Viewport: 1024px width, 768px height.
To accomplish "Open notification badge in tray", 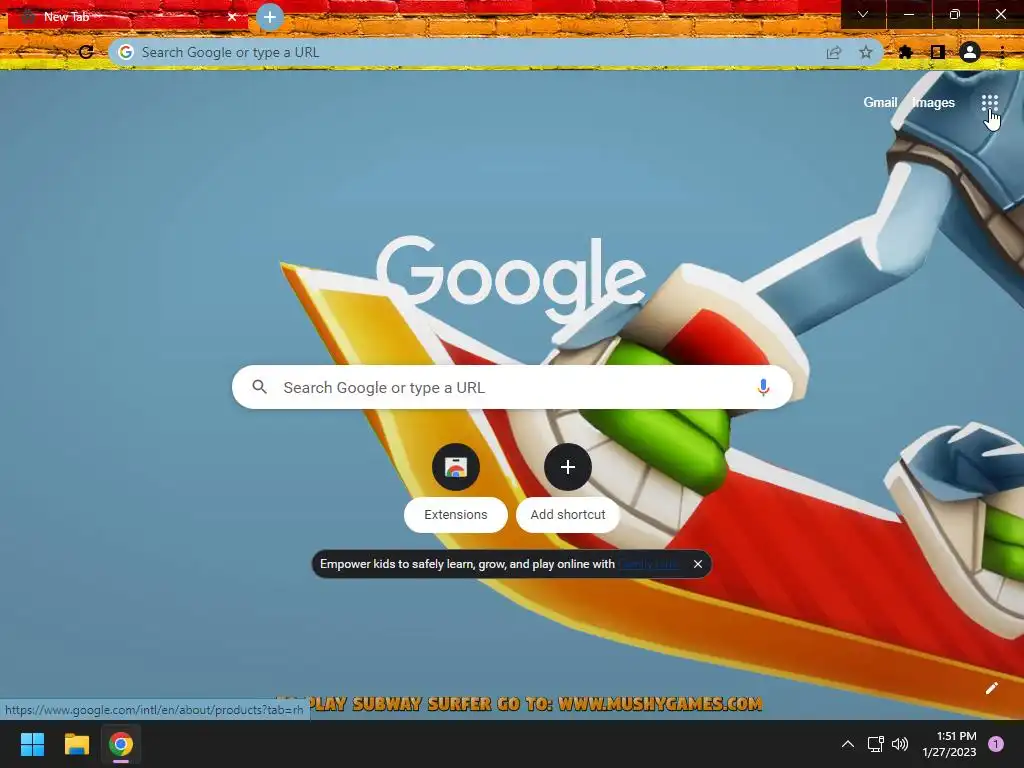I will (x=996, y=744).
